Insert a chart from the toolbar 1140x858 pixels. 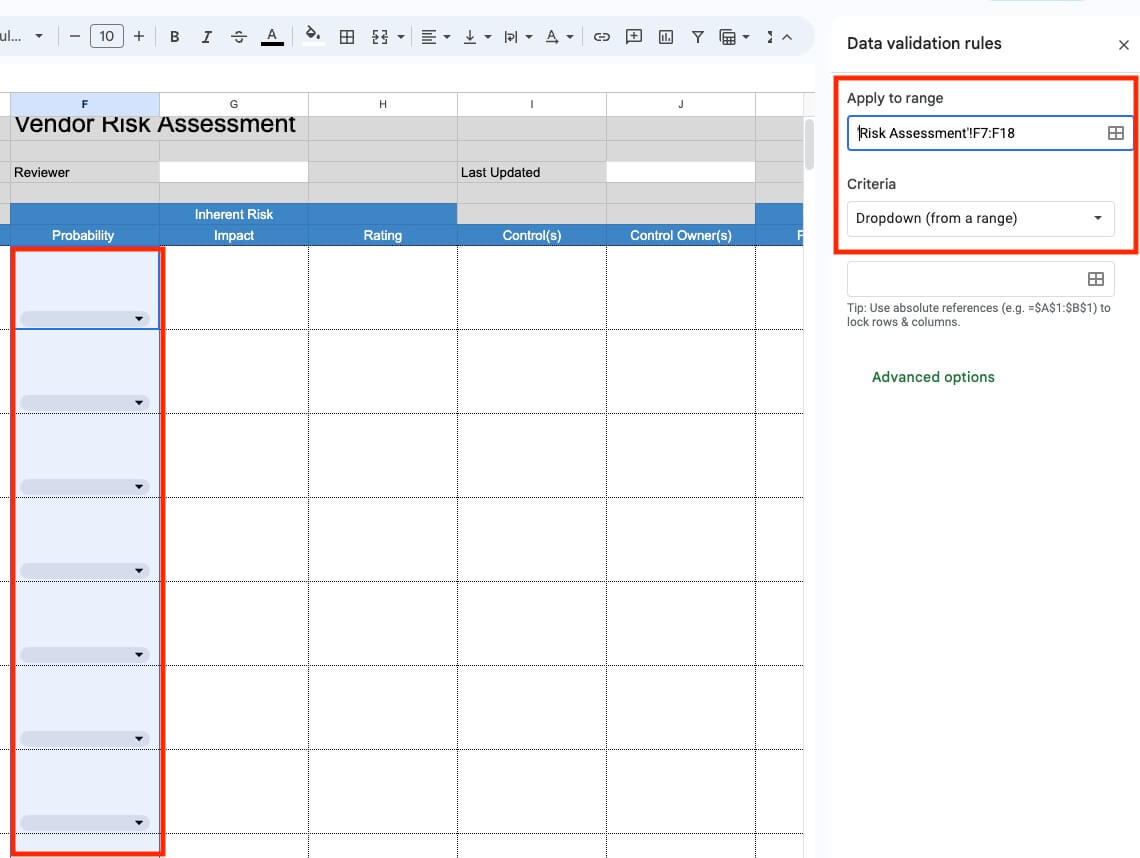665,36
